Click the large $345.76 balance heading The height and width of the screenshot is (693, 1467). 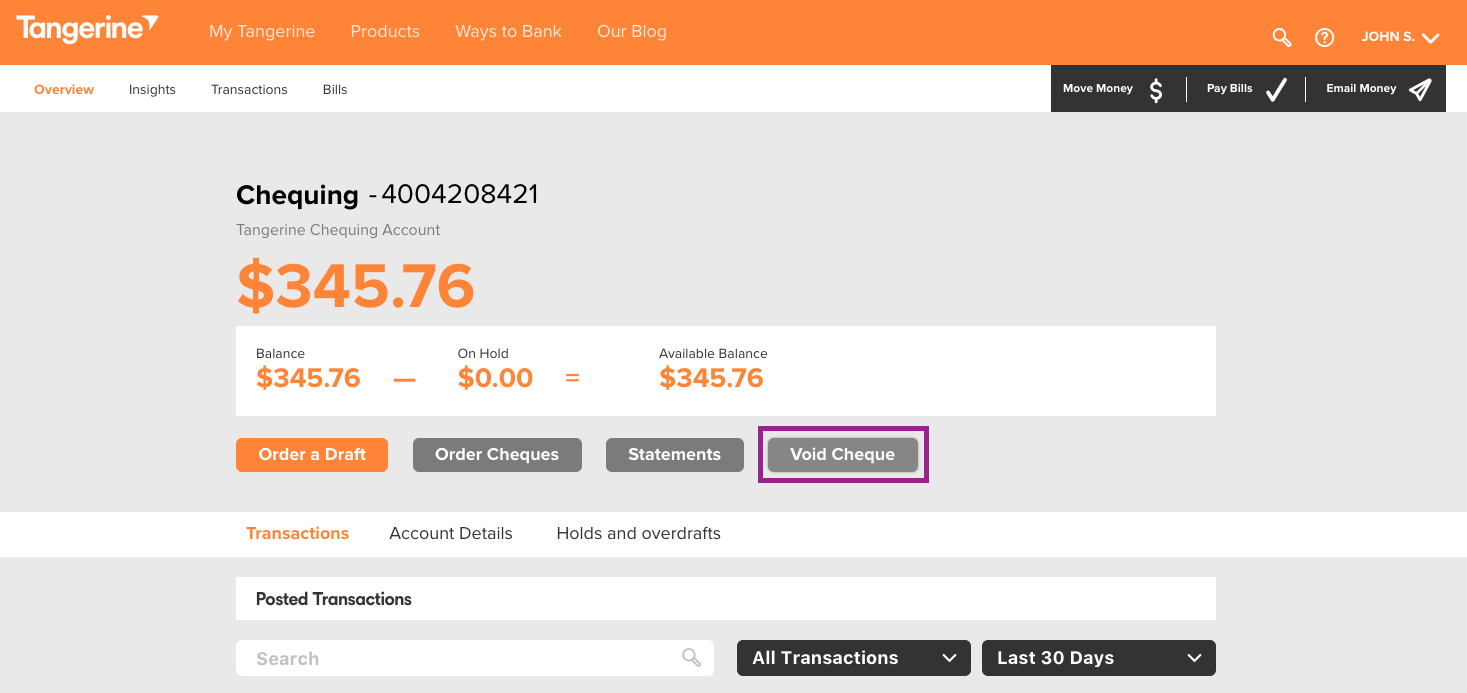pos(355,285)
